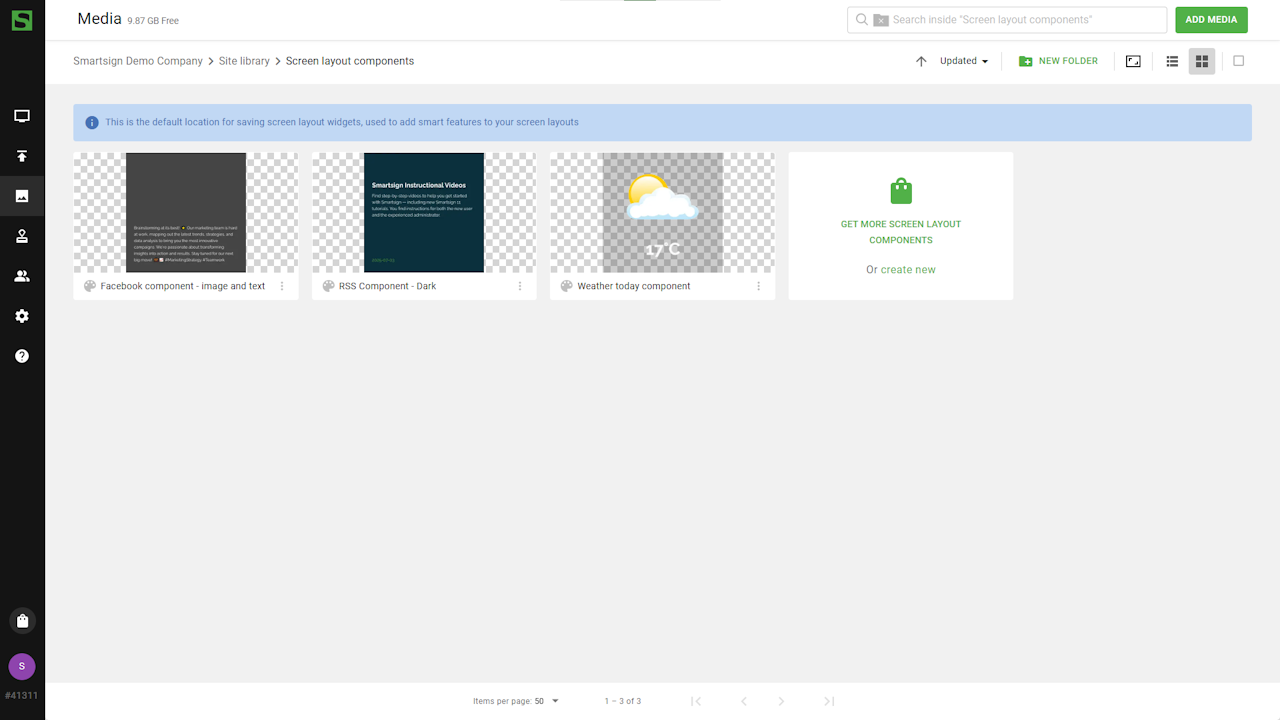Navigate to Site library breadcrumb
This screenshot has width=1280, height=720.
tap(244, 61)
